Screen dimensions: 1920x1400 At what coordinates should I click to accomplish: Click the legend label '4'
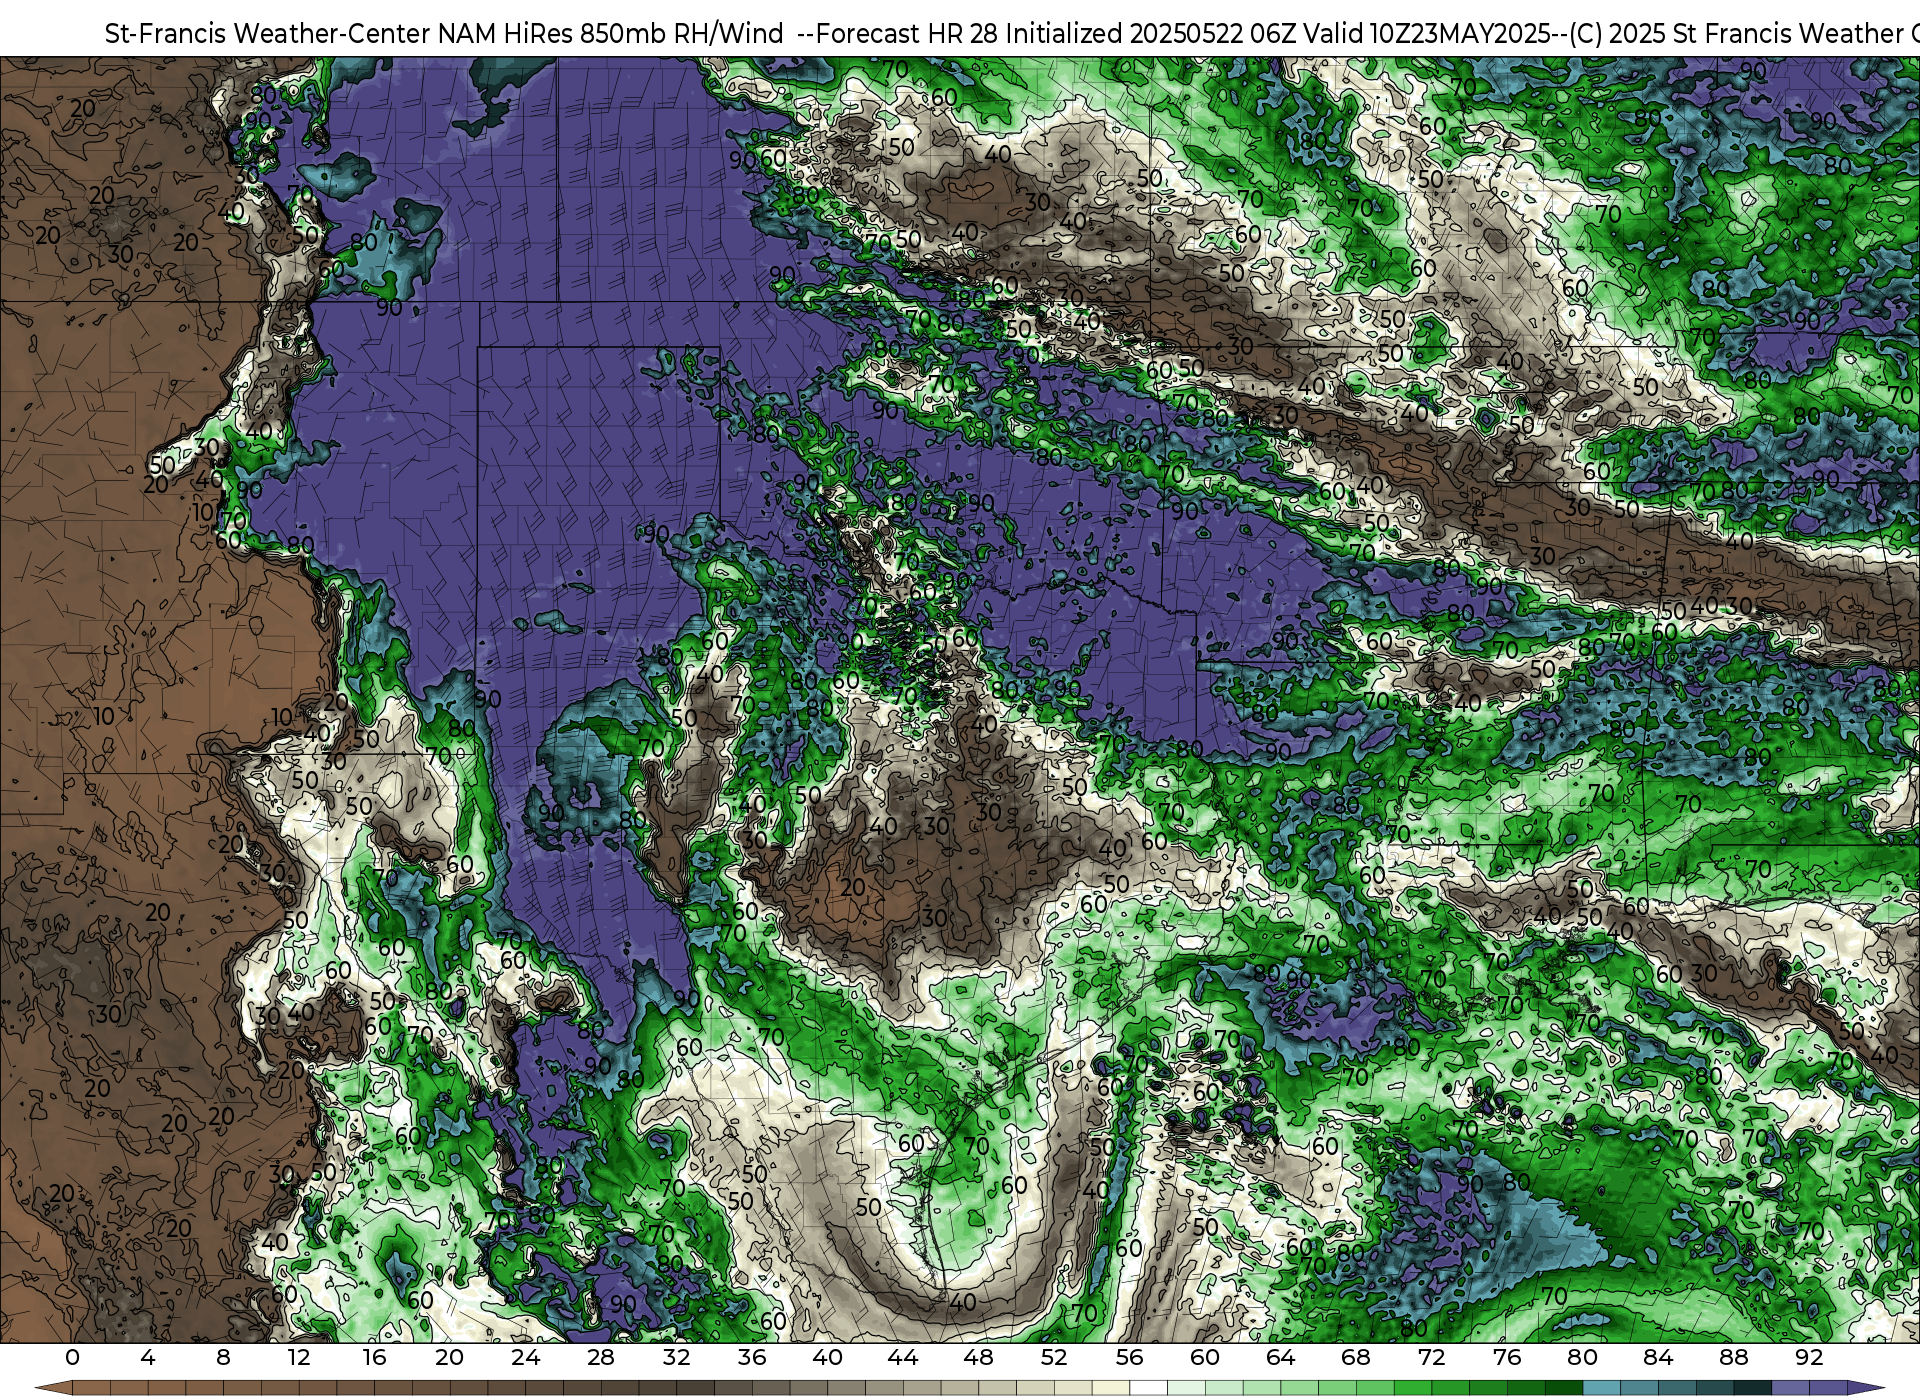pos(148,1358)
